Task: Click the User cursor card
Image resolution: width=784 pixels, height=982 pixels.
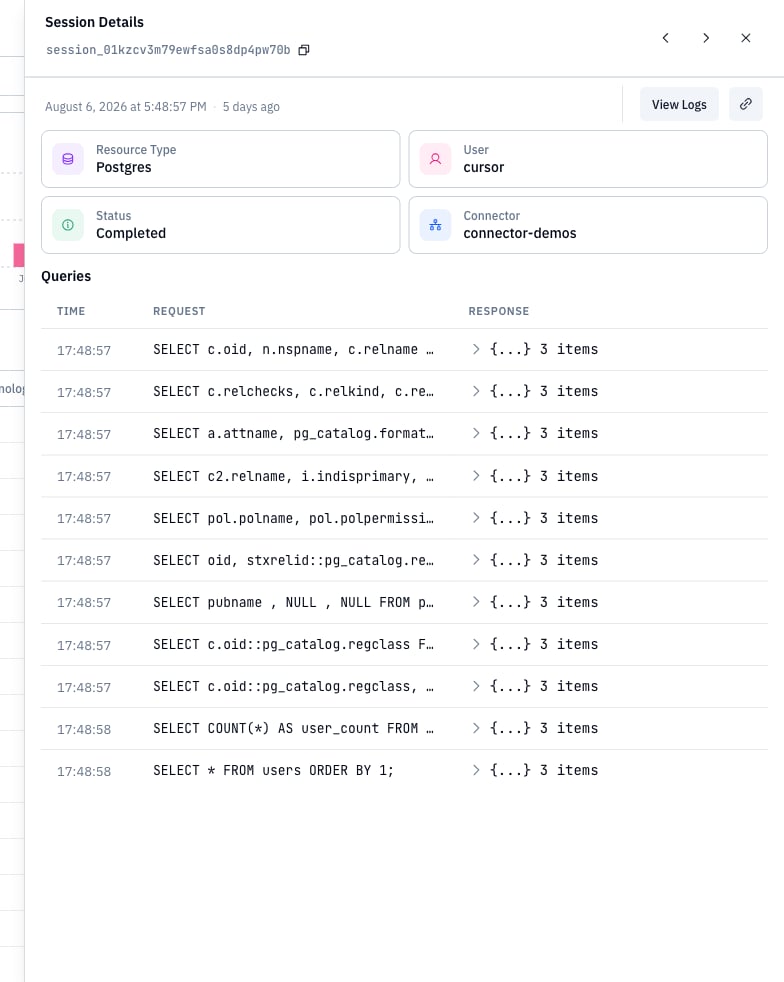Action: coord(588,159)
